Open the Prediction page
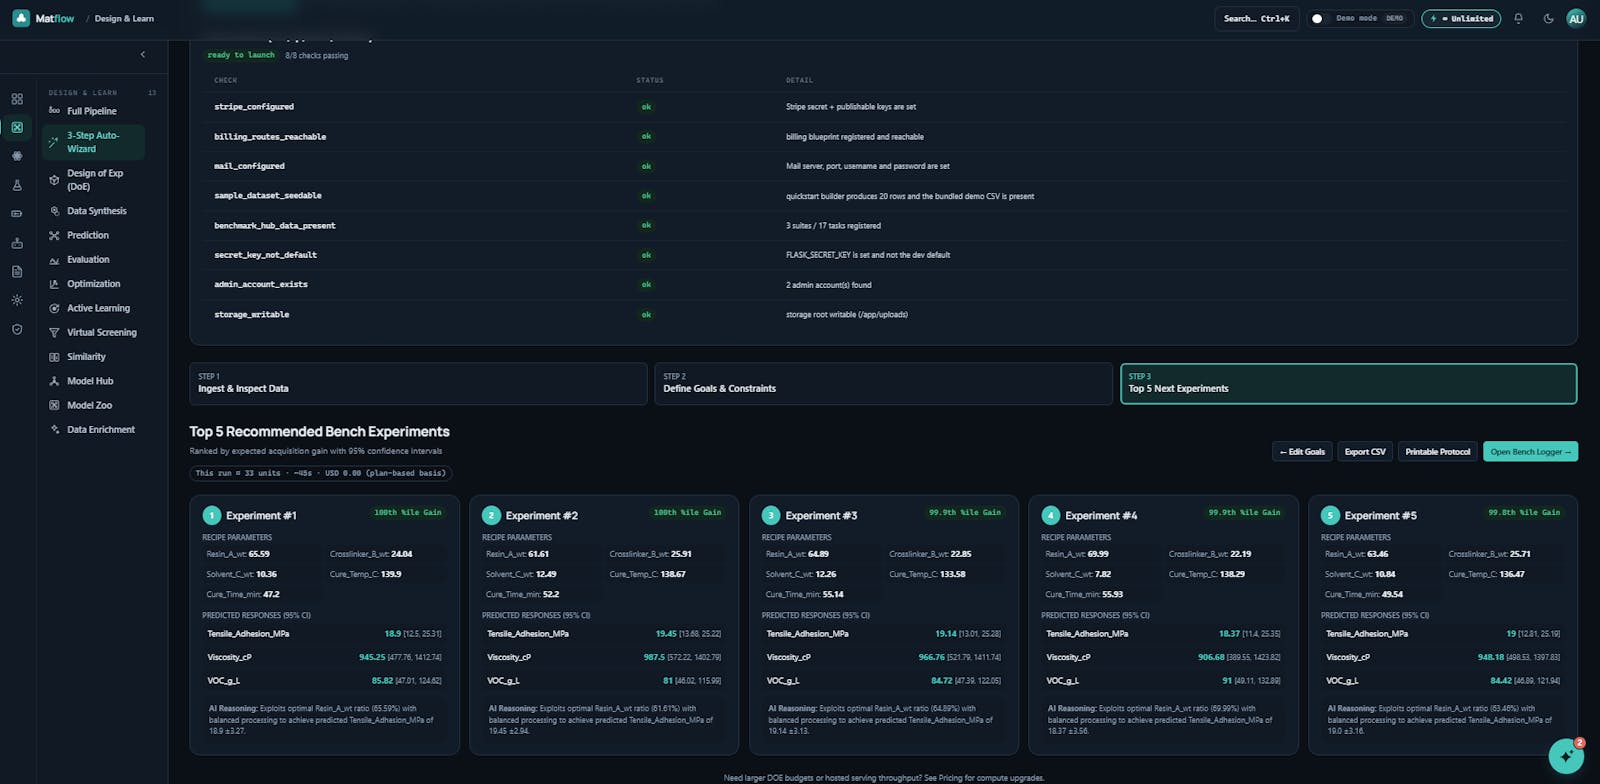The width and height of the screenshot is (1600, 784). 93,235
